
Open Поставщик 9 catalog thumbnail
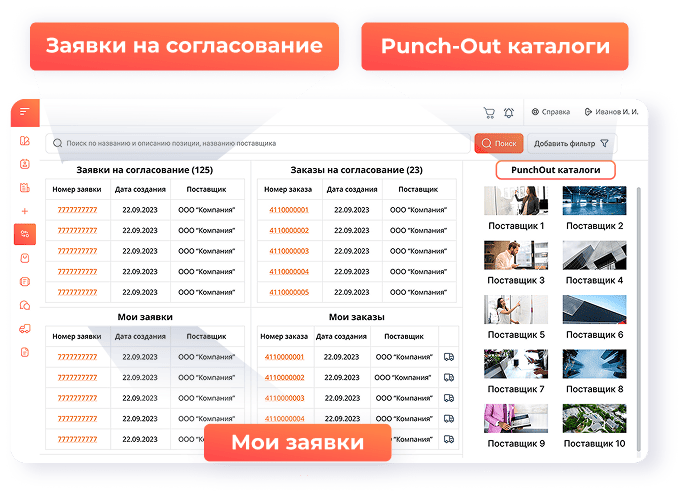[x=516, y=418]
